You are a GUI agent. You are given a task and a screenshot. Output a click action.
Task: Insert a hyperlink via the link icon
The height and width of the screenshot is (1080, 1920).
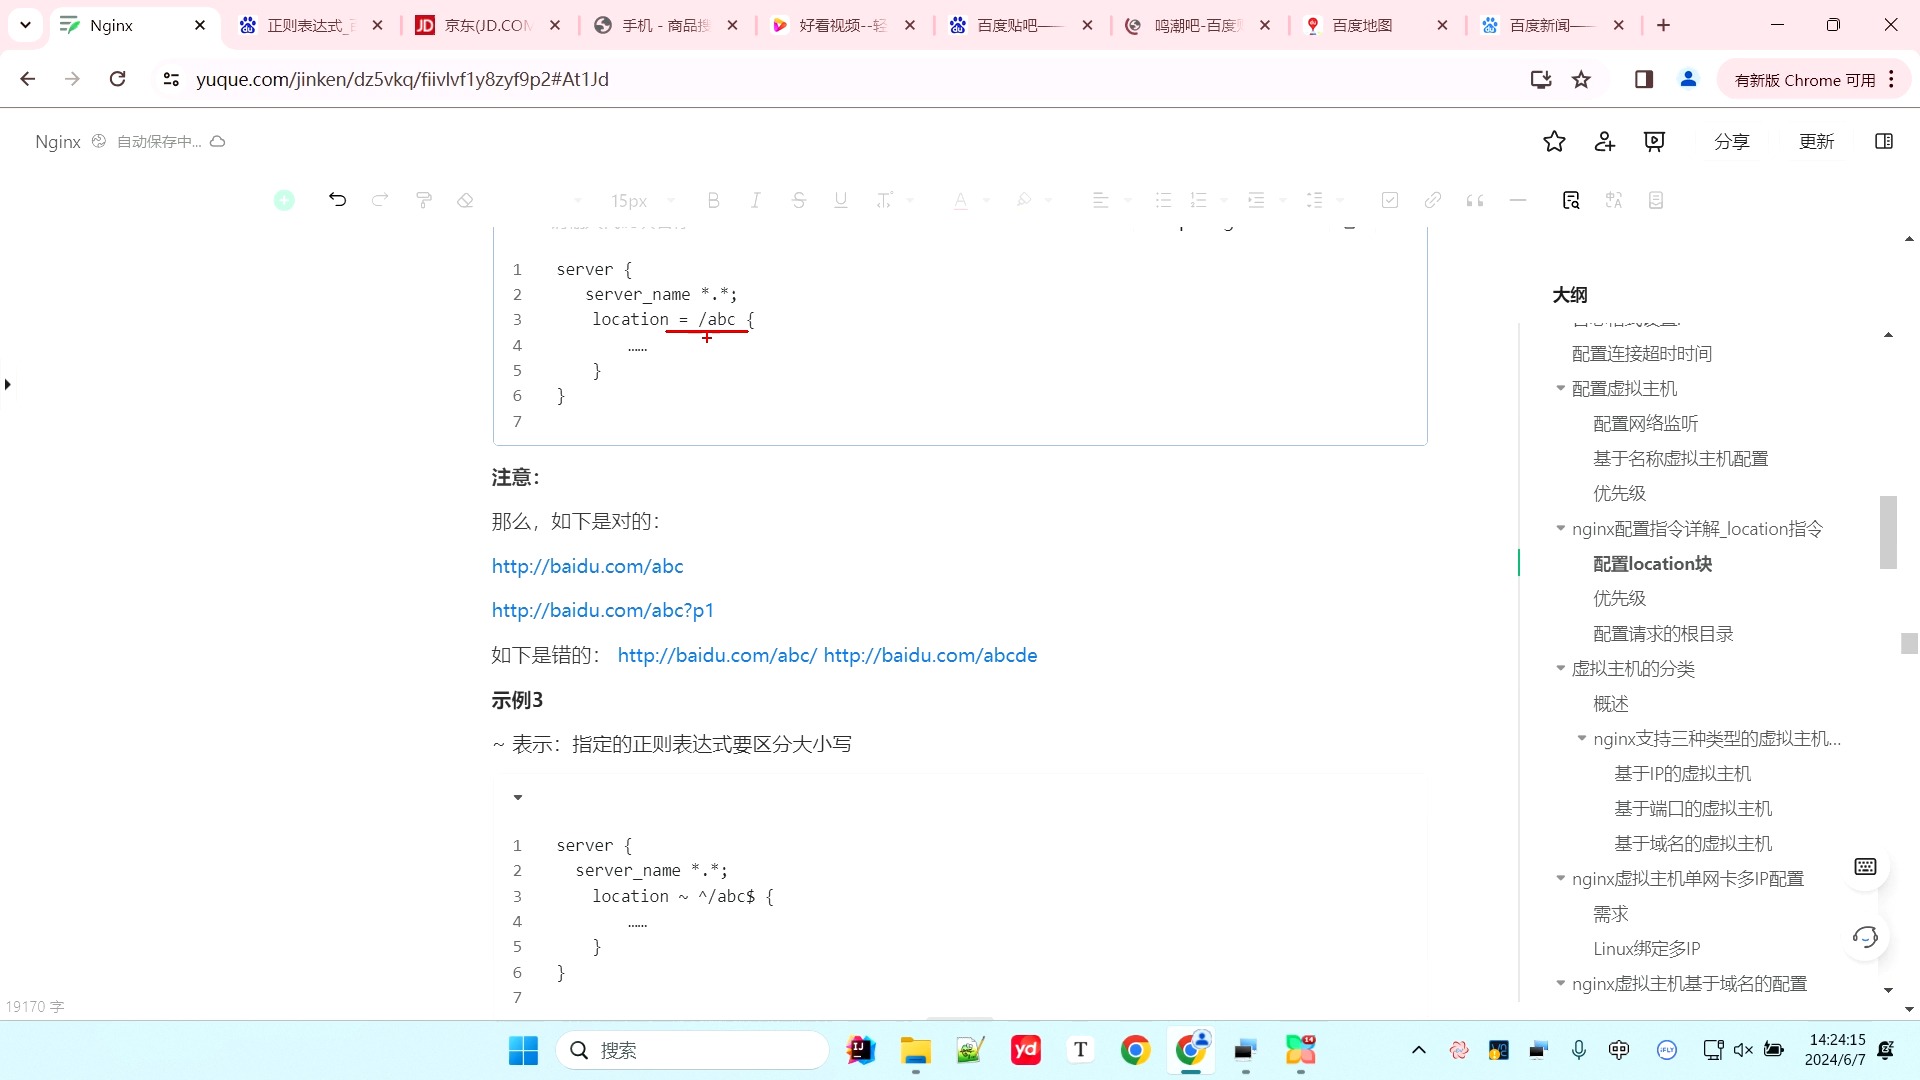[x=1432, y=200]
